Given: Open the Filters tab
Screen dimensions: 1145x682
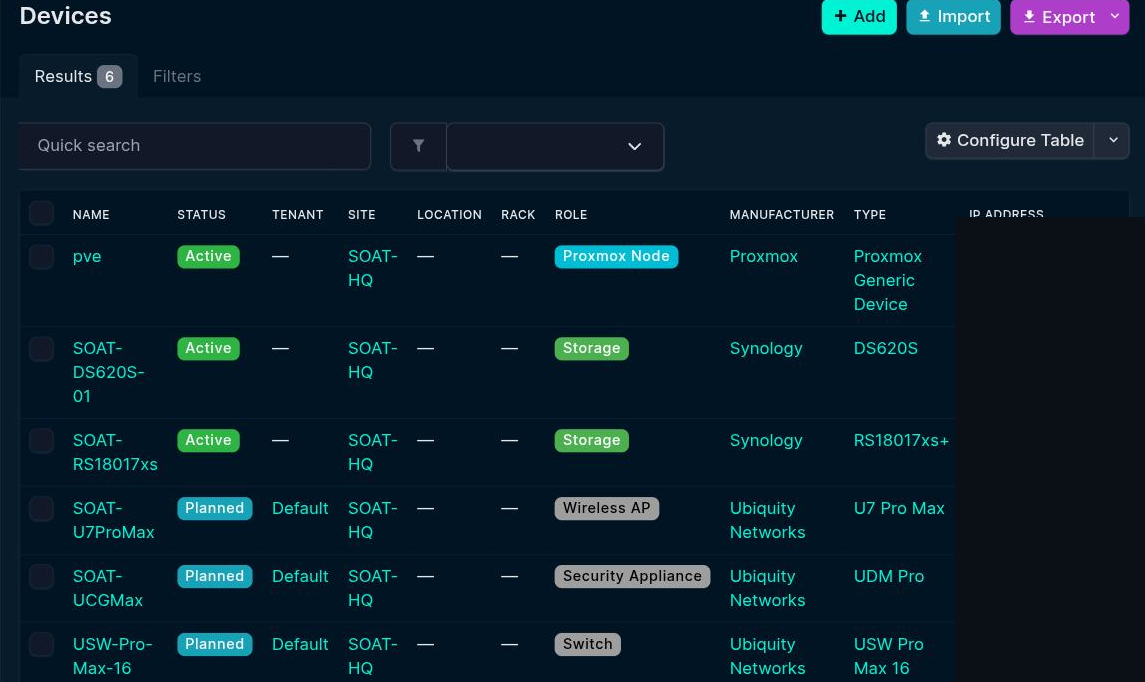Looking at the screenshot, I should [x=177, y=76].
